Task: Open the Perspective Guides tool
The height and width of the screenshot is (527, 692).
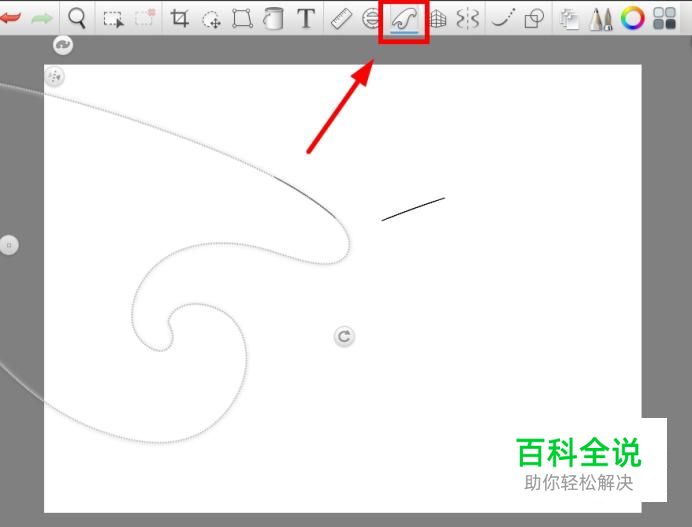Action: pos(438,19)
